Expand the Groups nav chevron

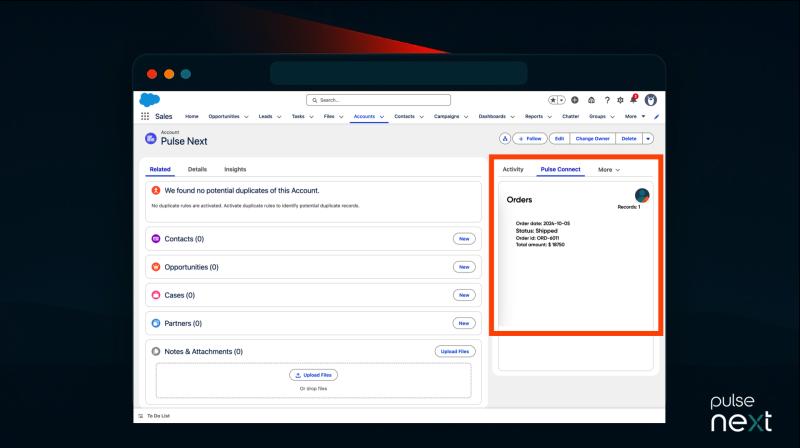612,117
